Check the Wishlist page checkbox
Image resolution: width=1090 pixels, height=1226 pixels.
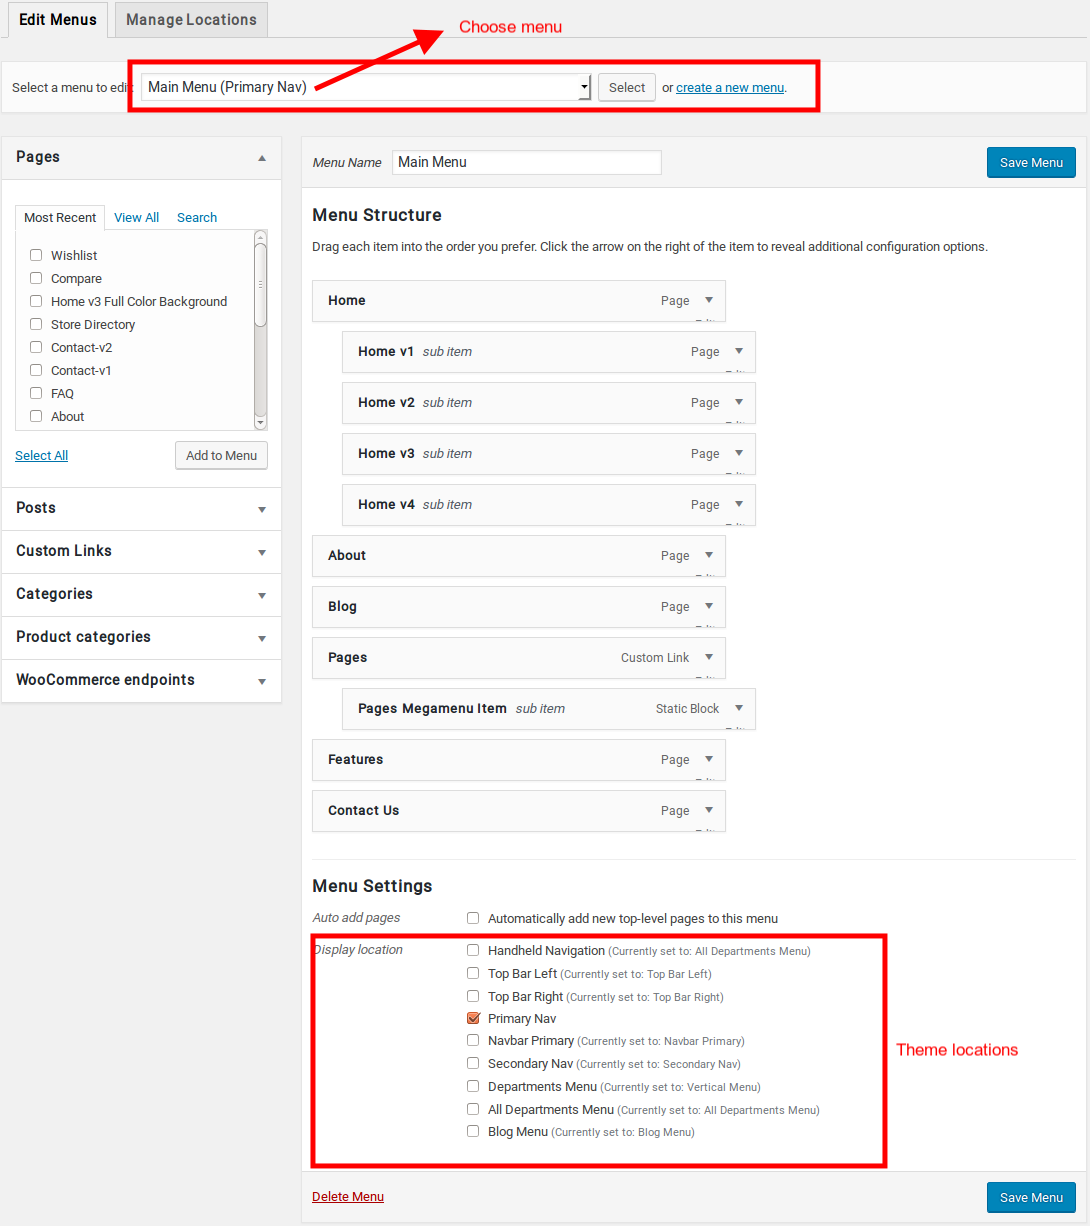(36, 255)
